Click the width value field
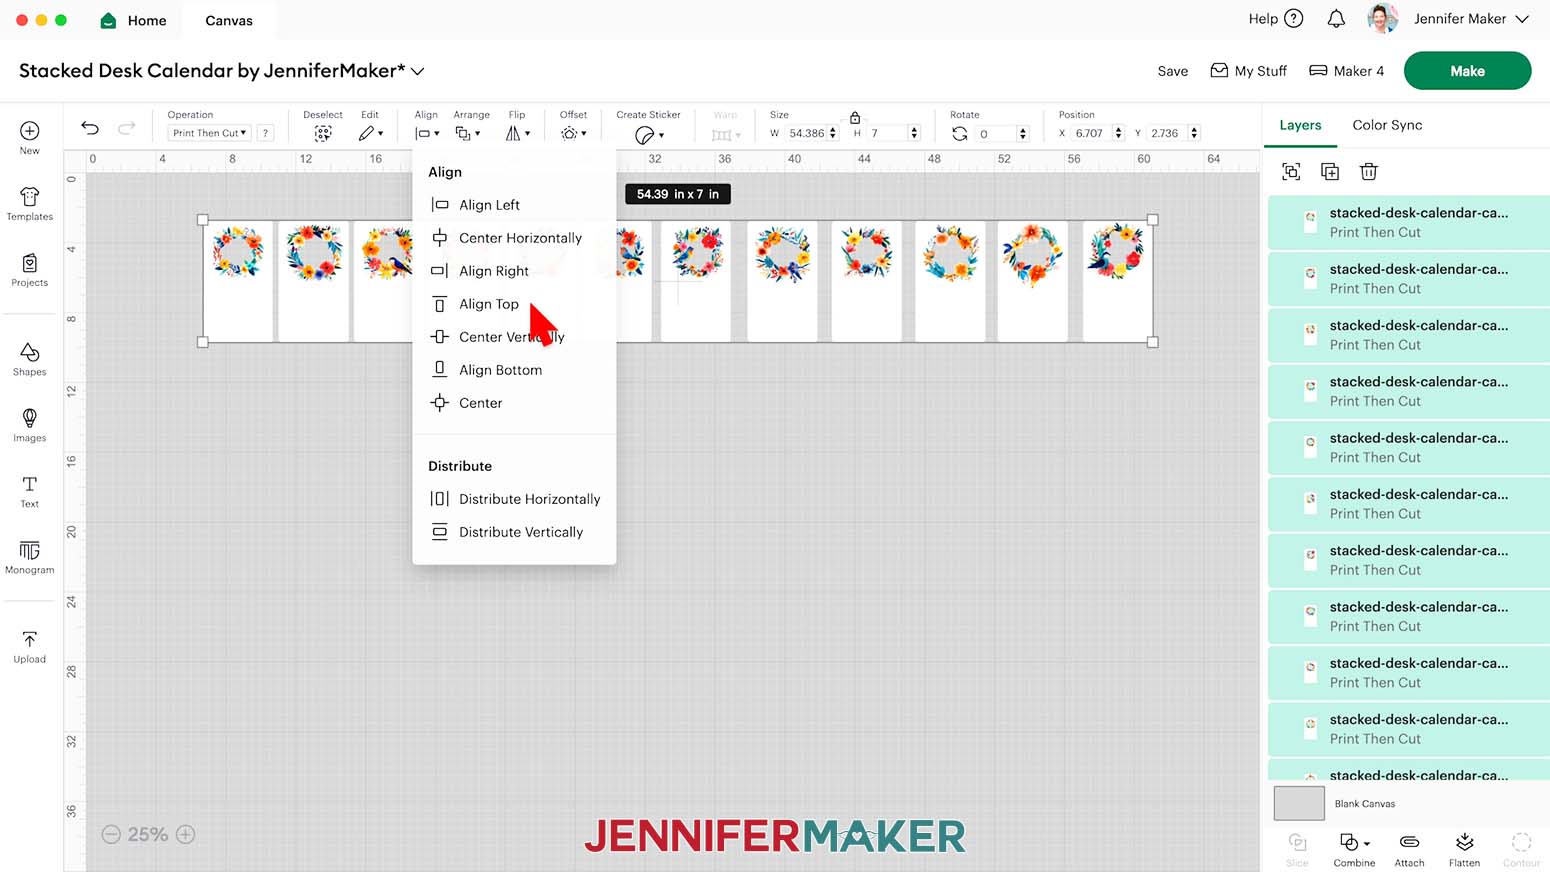1550x872 pixels. tap(806, 133)
